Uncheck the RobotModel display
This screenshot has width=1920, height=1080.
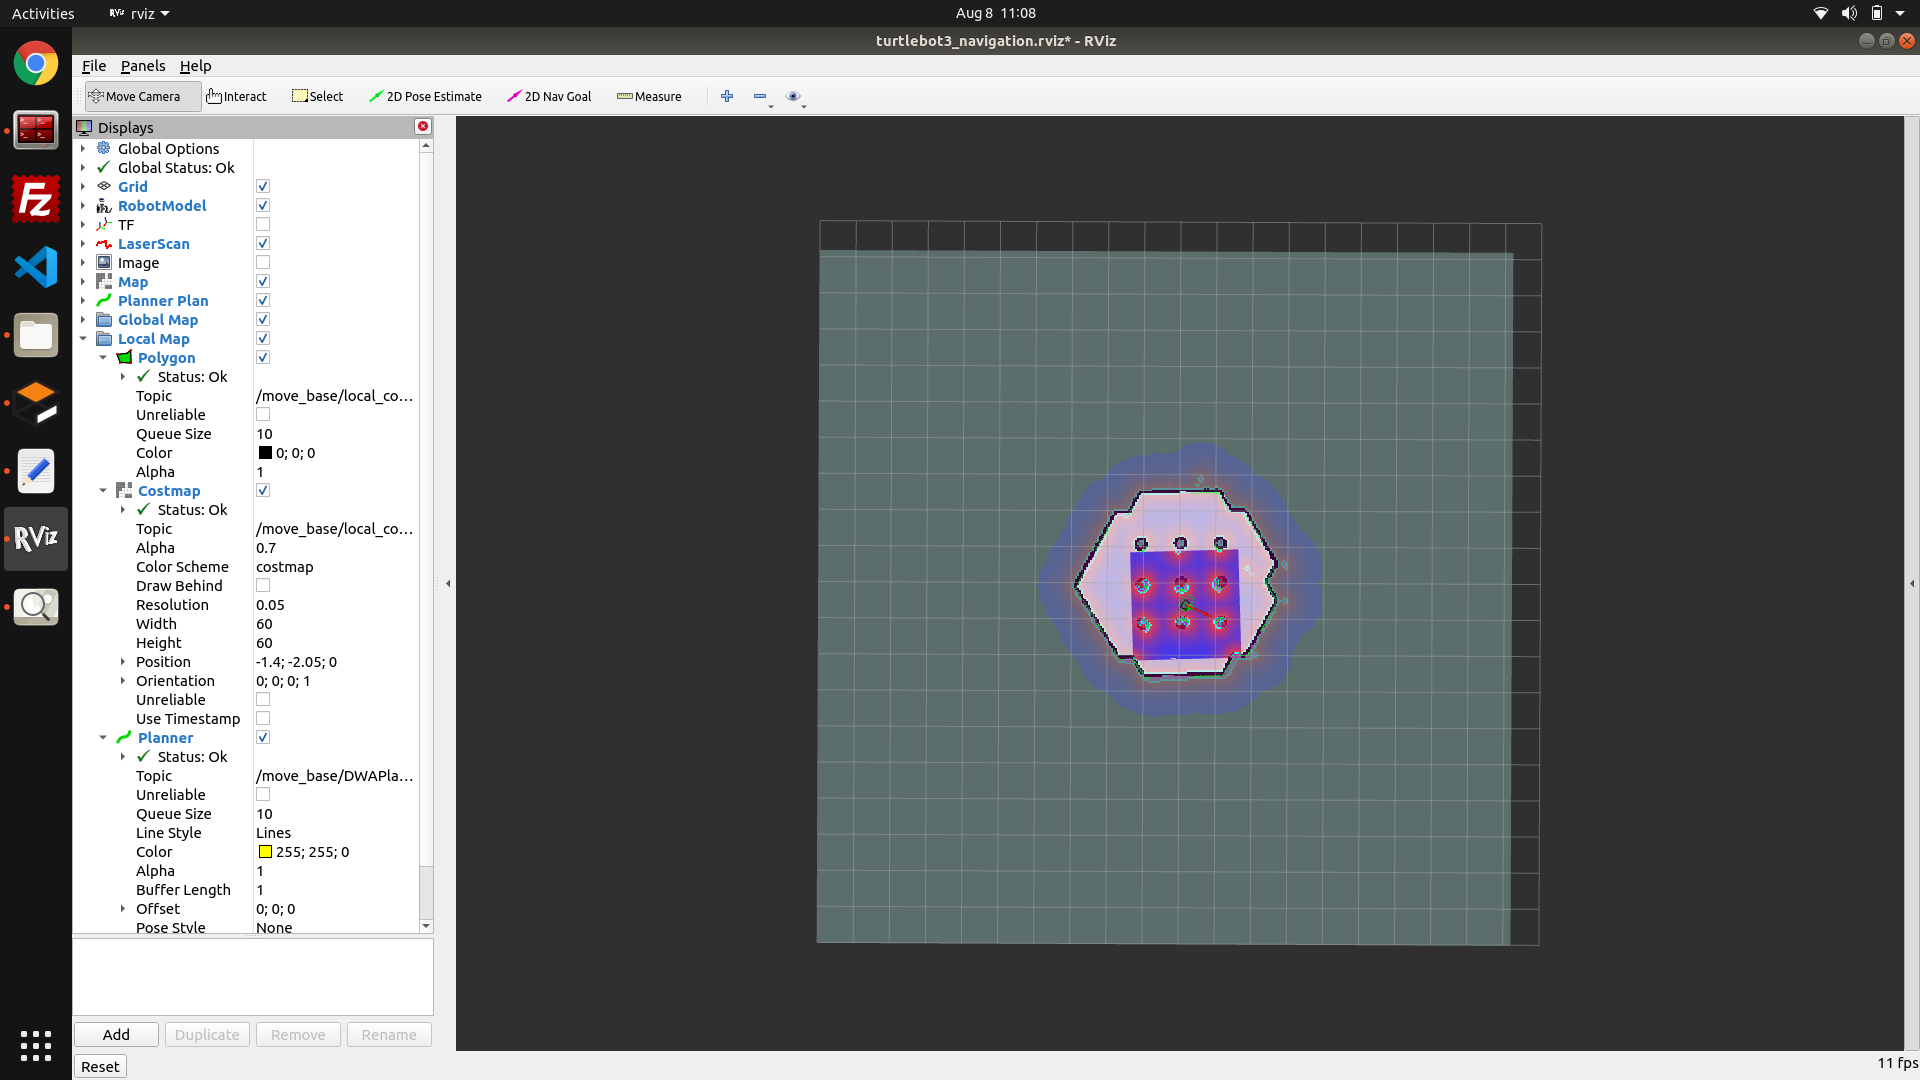click(263, 205)
